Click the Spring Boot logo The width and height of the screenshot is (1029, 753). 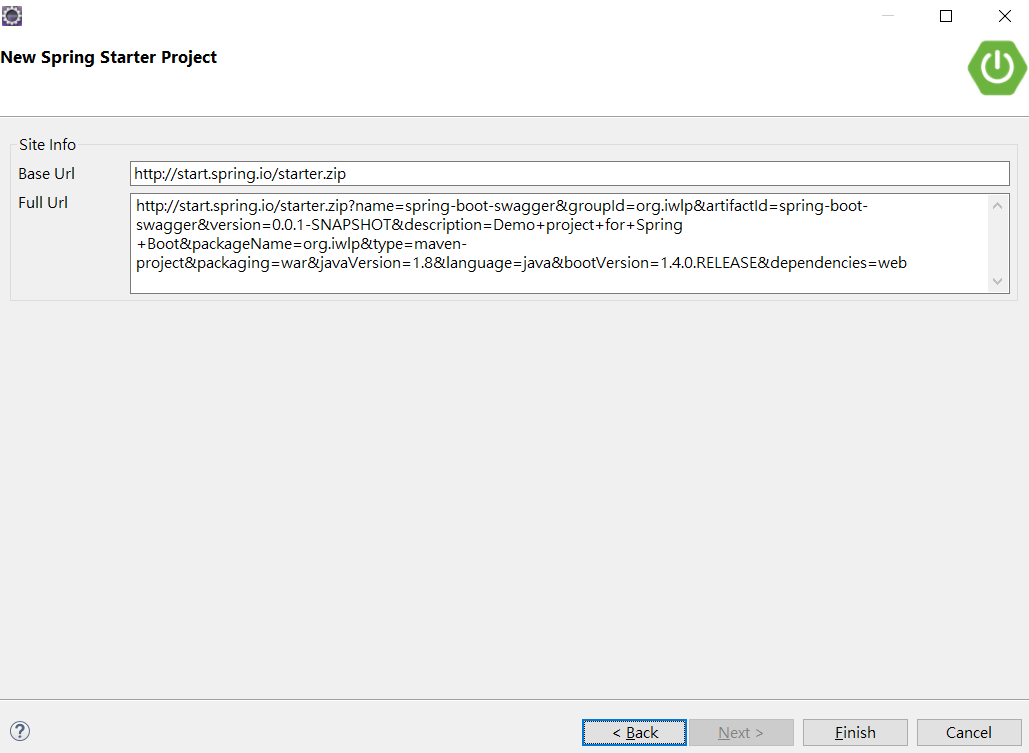(996, 67)
